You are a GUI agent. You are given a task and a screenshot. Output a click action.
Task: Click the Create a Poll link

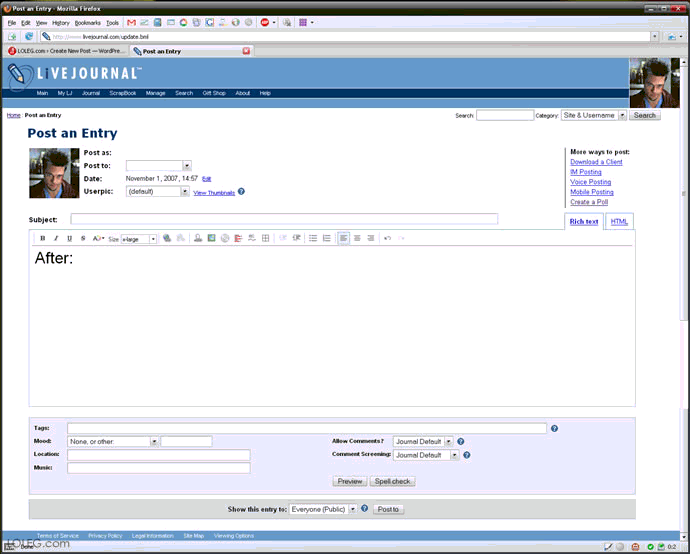tap(589, 202)
